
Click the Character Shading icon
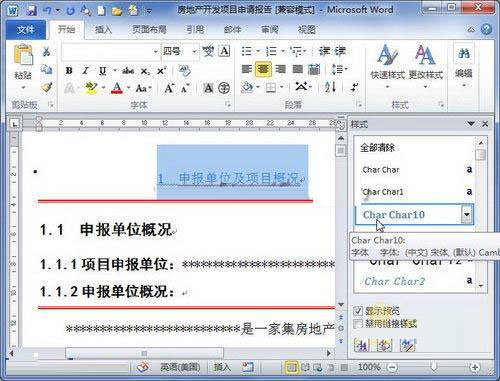pyautogui.click(x=208, y=88)
